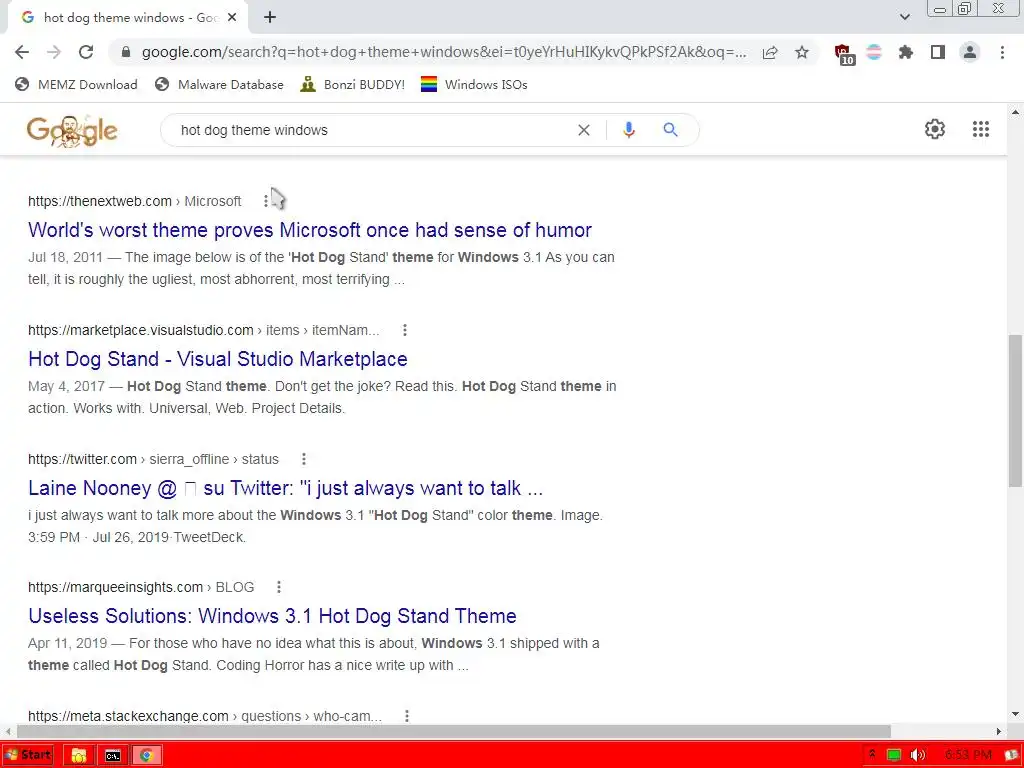Switch to Chrome in taskbar
The height and width of the screenshot is (768, 1024).
146,756
